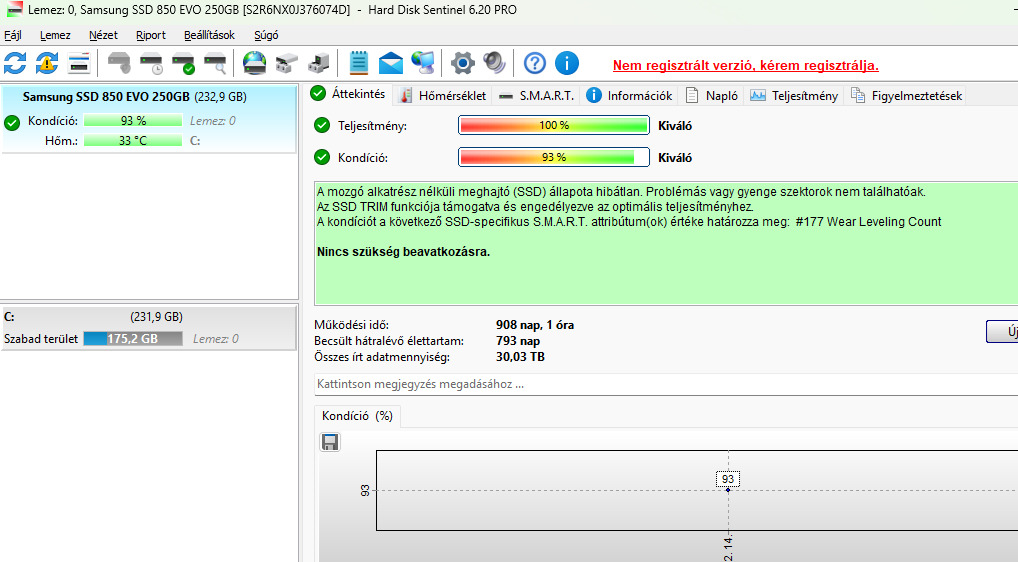Click the 30,03 TB written data value
This screenshot has width=1018, height=562.
click(520, 357)
